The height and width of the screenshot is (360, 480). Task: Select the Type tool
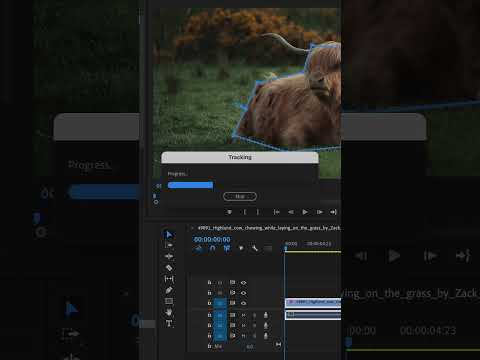169,323
